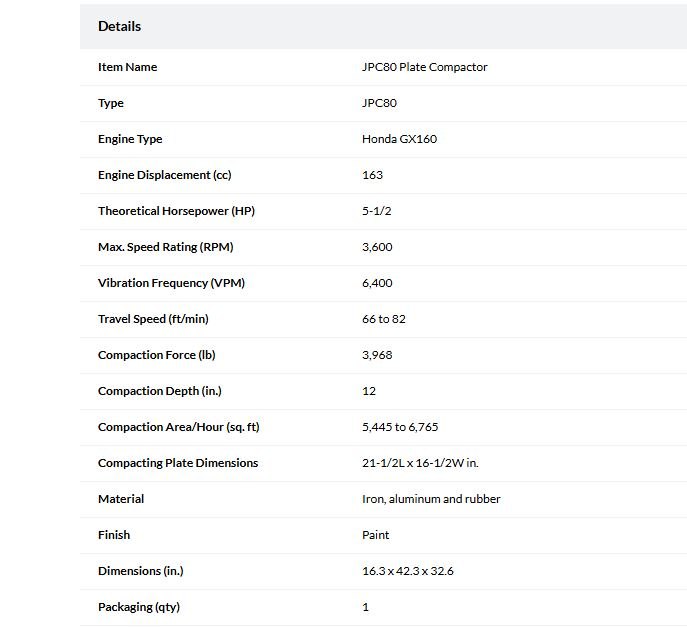
Task: Select the Packaging (qty) label
Action: (139, 607)
